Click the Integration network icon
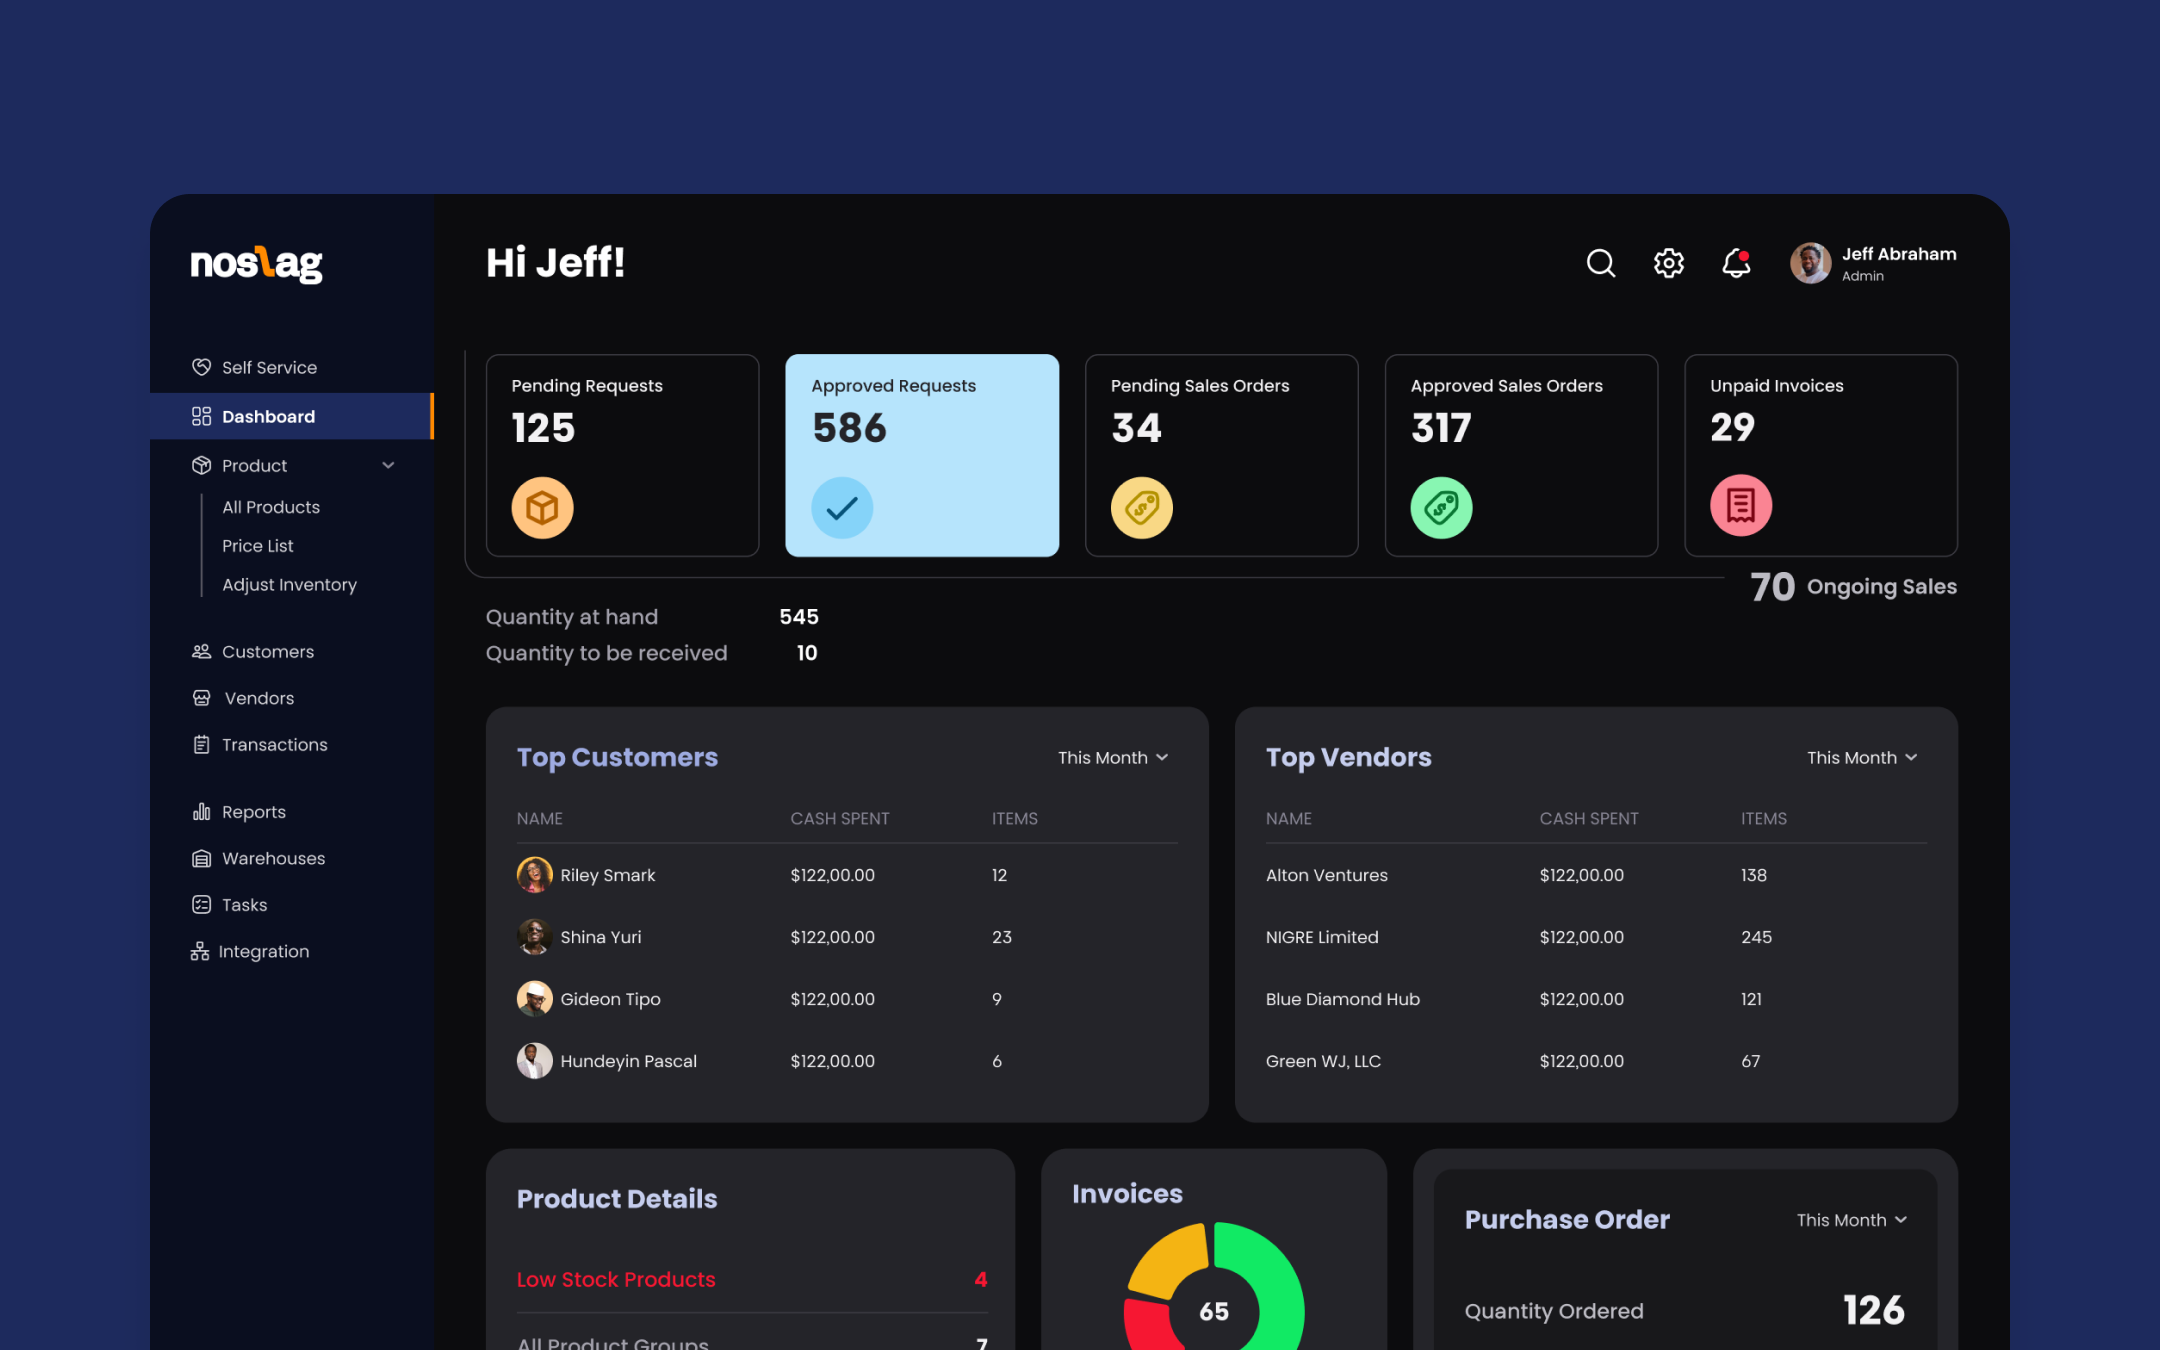The image size is (2160, 1350). (200, 951)
